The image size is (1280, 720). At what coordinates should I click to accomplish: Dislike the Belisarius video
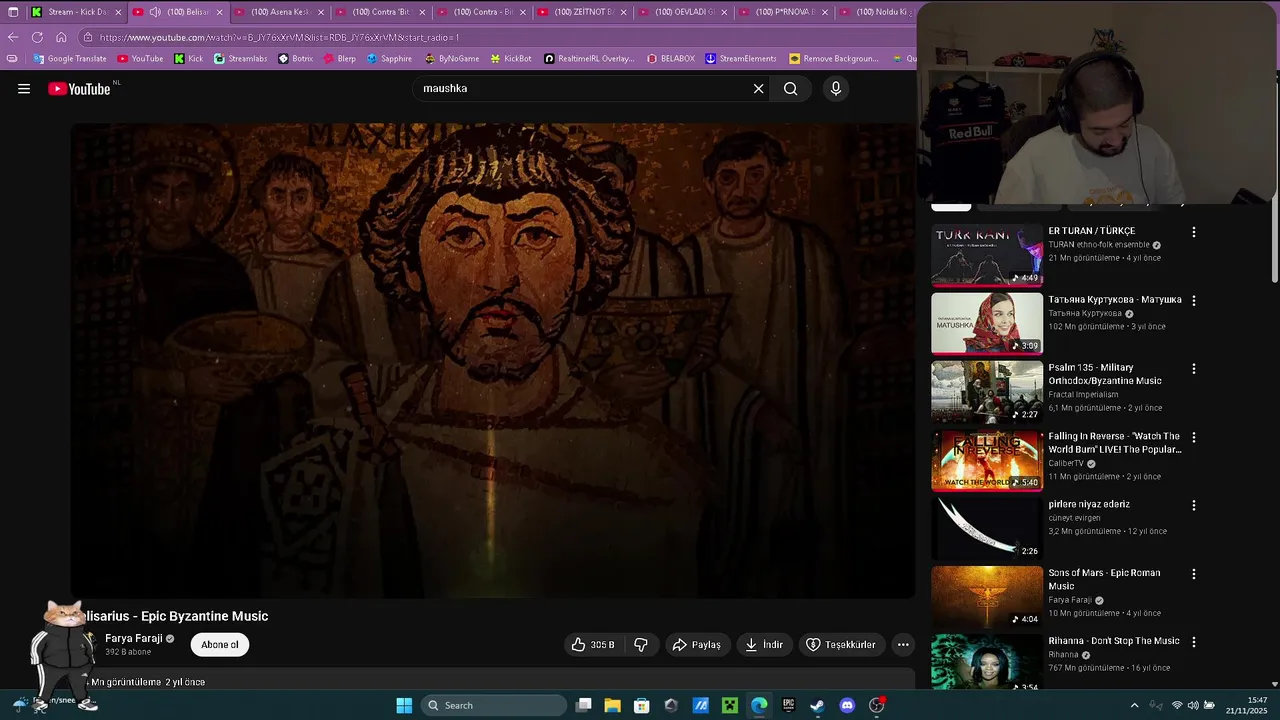pos(642,645)
